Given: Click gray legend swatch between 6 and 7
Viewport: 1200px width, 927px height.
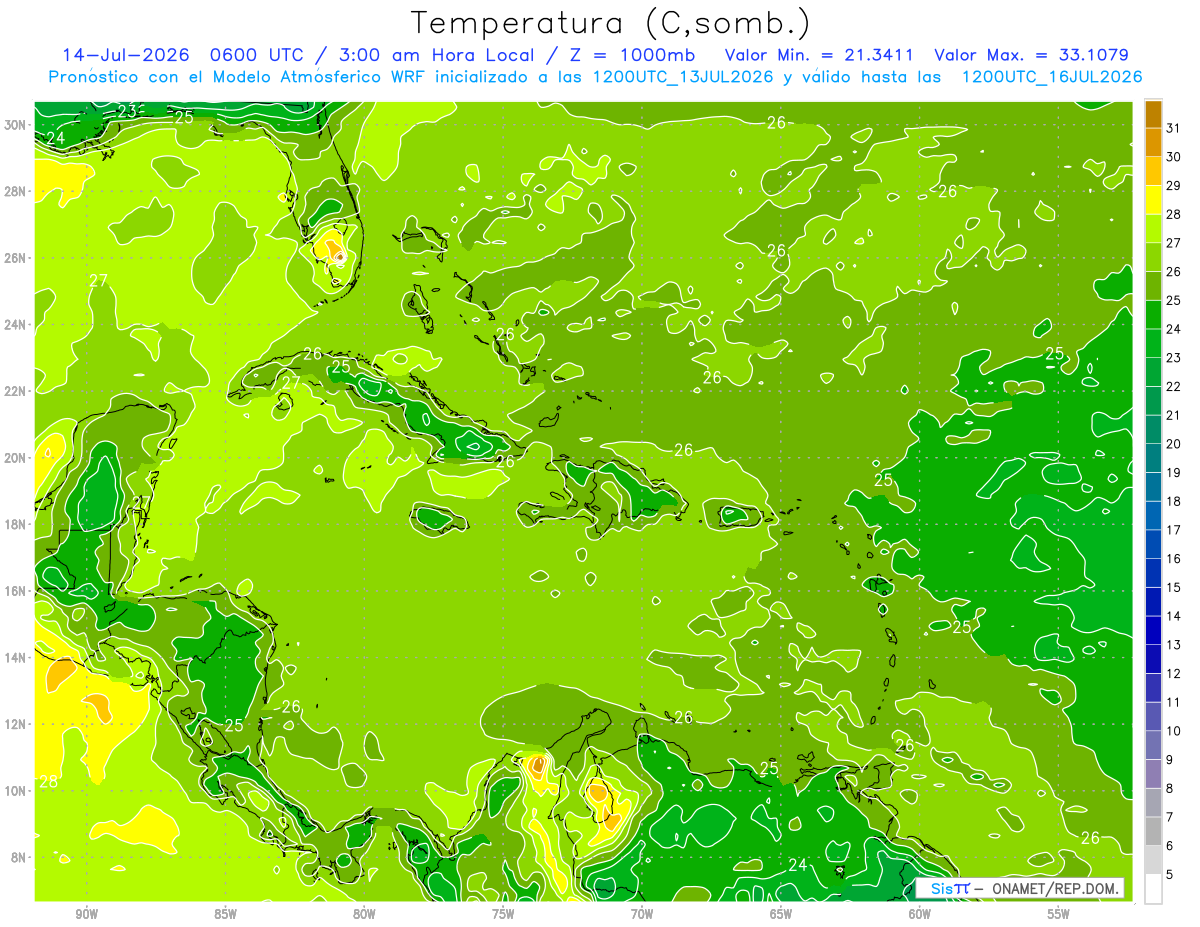Looking at the screenshot, I should click(1153, 832).
